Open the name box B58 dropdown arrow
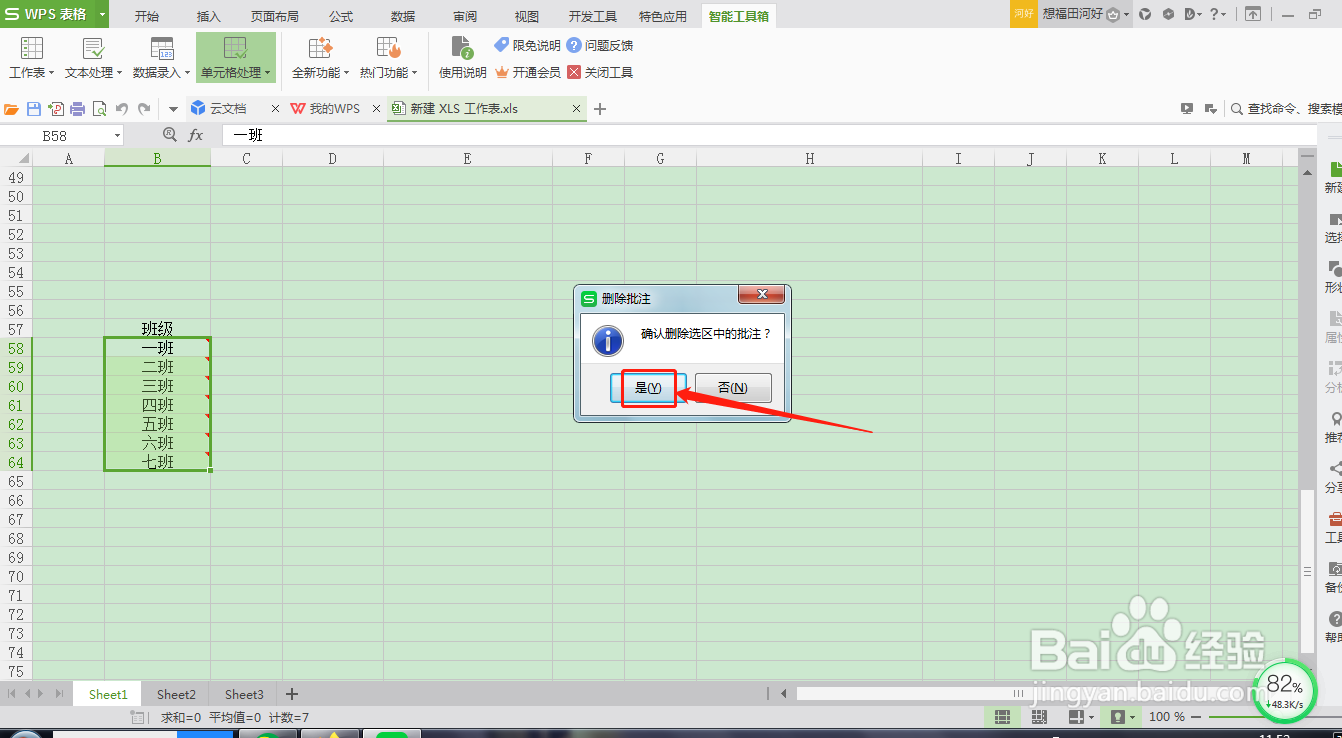1342x738 pixels. point(117,135)
